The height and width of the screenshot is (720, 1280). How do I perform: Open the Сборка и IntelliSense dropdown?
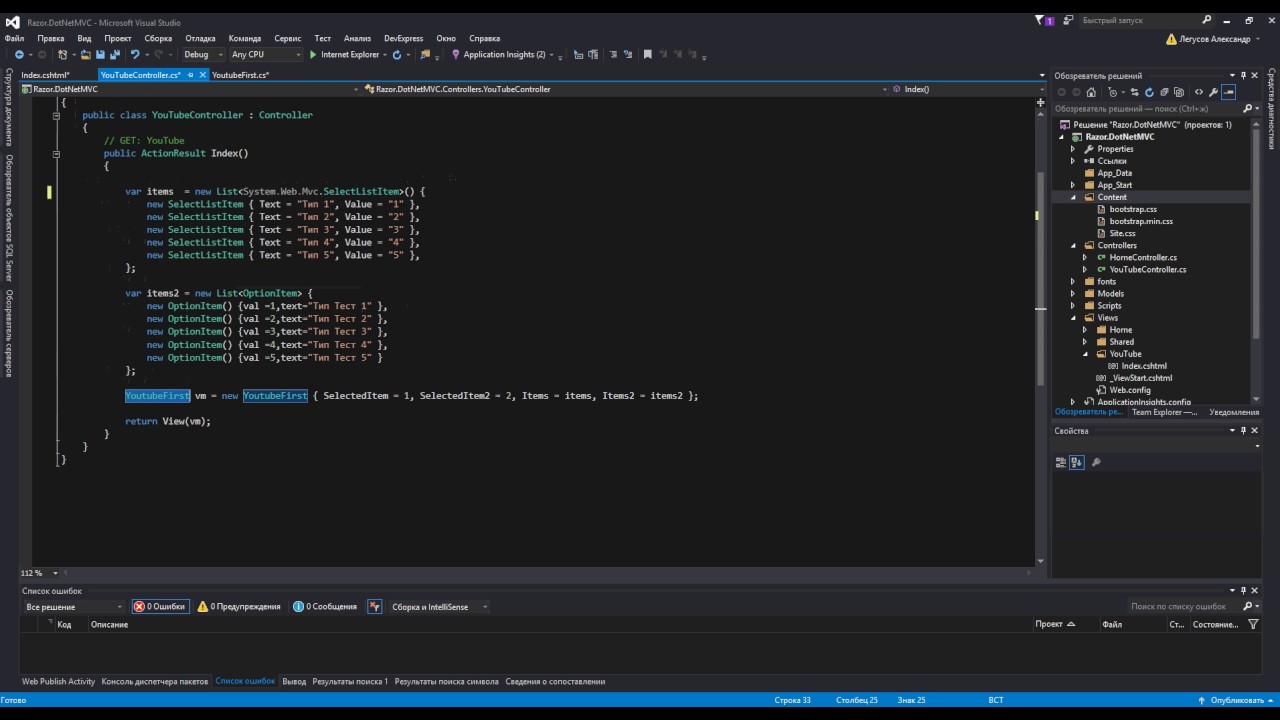coord(439,606)
